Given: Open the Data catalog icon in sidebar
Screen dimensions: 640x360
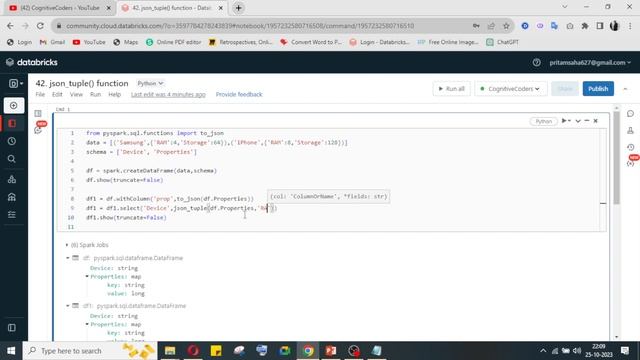Looking at the screenshot, I should (x=12, y=197).
